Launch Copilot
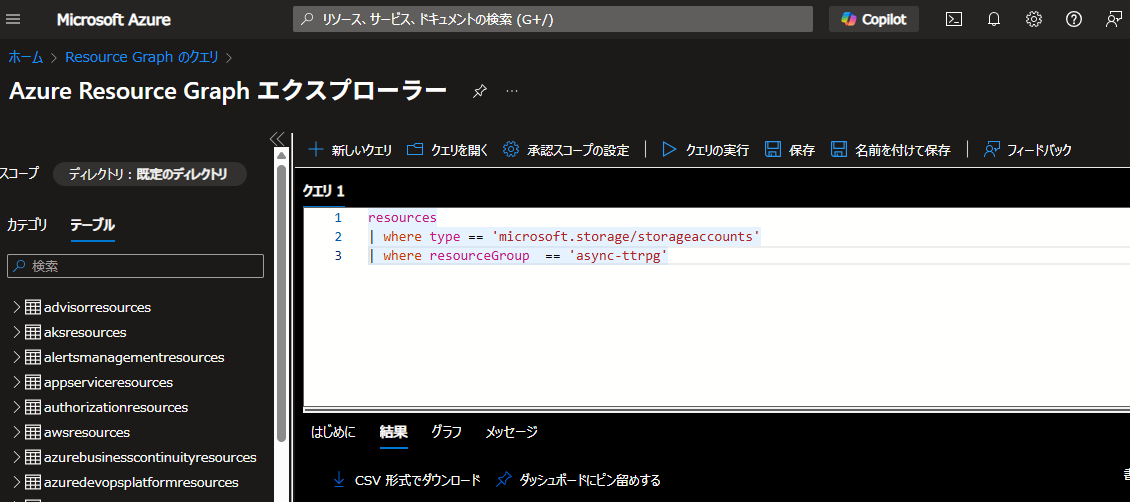Screen dimensions: 1130x502 873,19
